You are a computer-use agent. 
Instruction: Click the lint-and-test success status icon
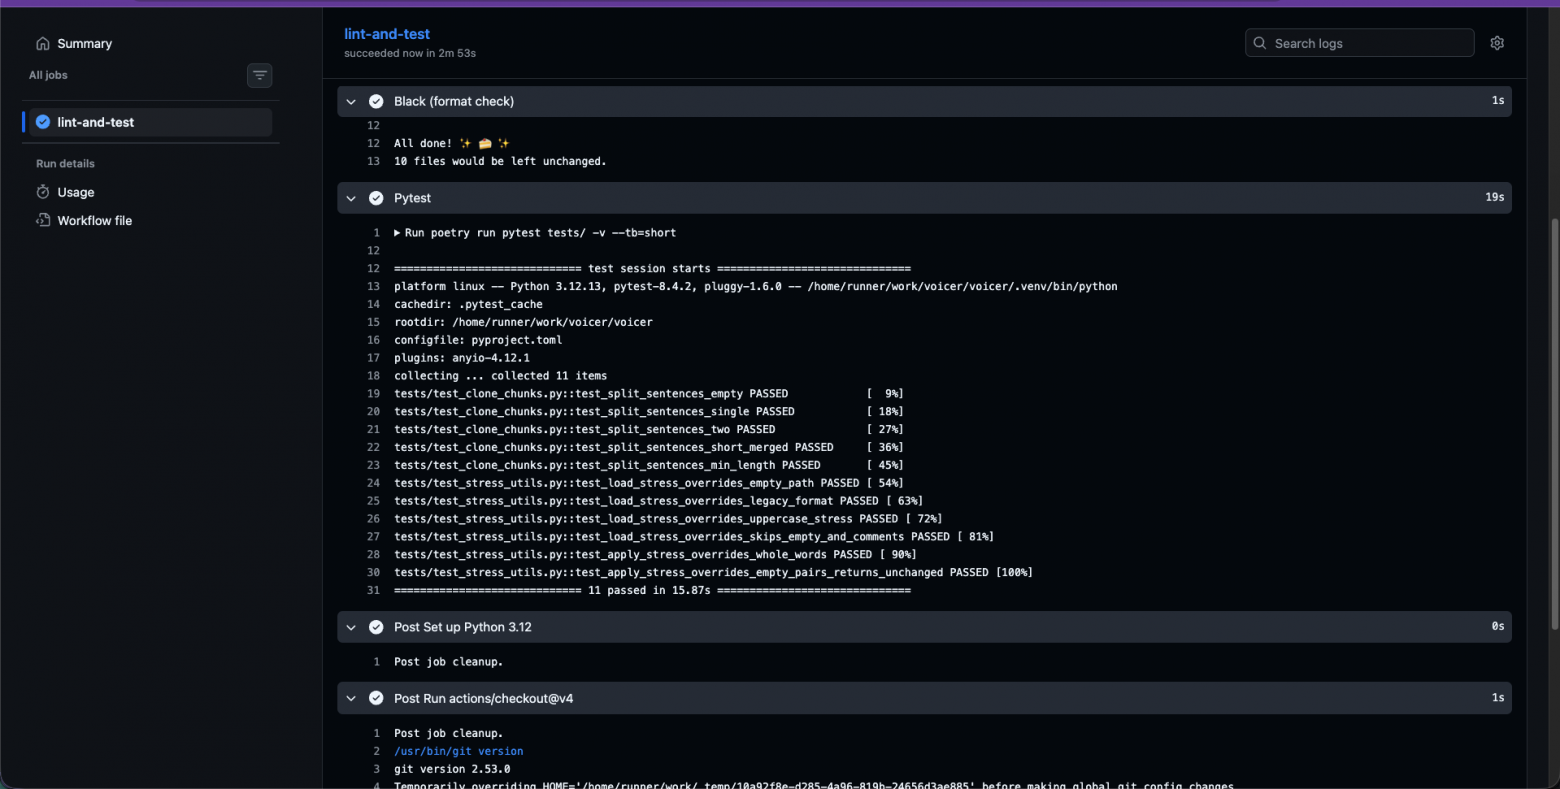(43, 122)
